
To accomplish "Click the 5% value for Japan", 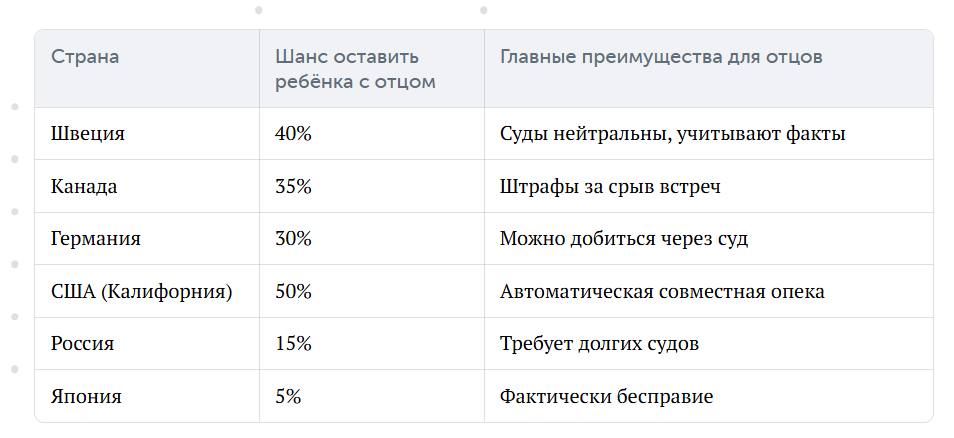I will pos(288,397).
